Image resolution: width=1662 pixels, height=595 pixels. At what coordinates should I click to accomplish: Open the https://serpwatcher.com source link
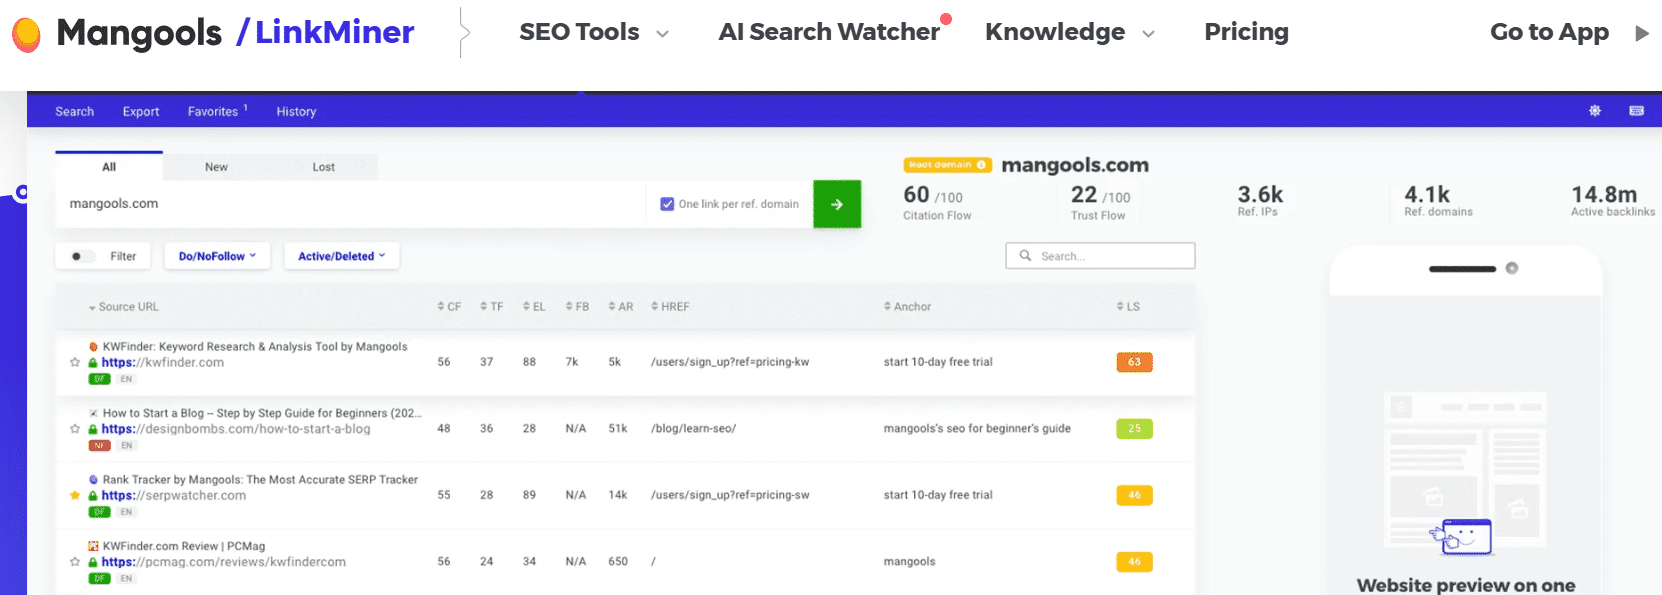click(x=173, y=496)
